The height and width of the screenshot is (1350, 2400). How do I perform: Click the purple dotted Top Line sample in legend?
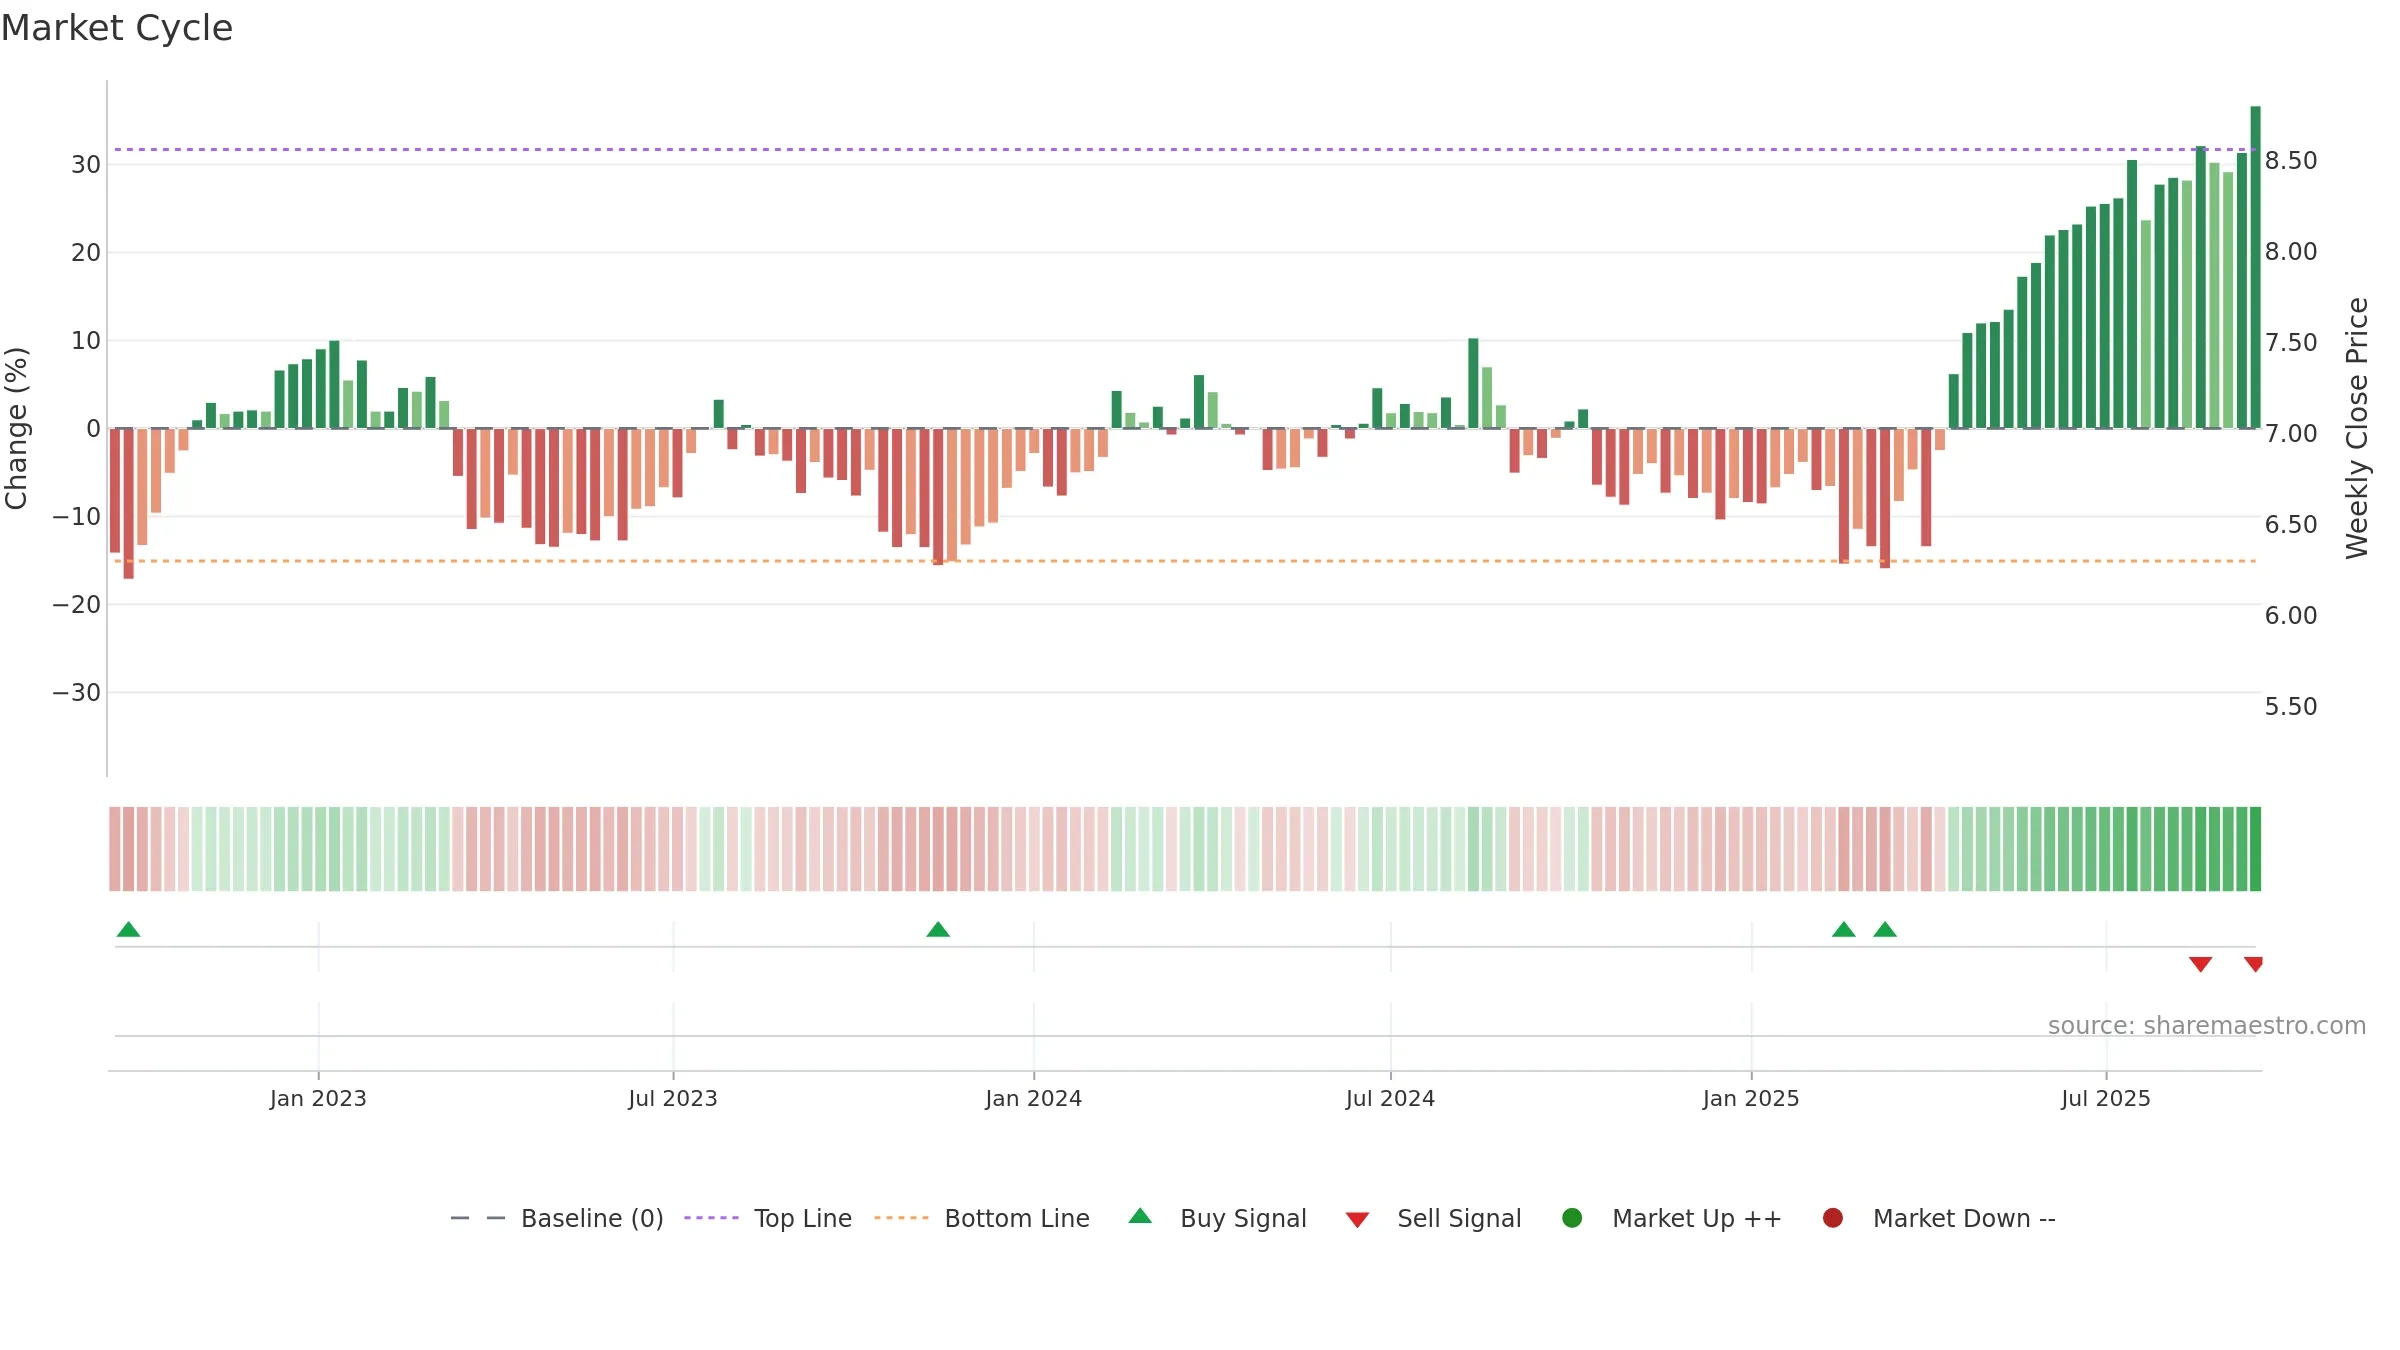pos(711,1218)
